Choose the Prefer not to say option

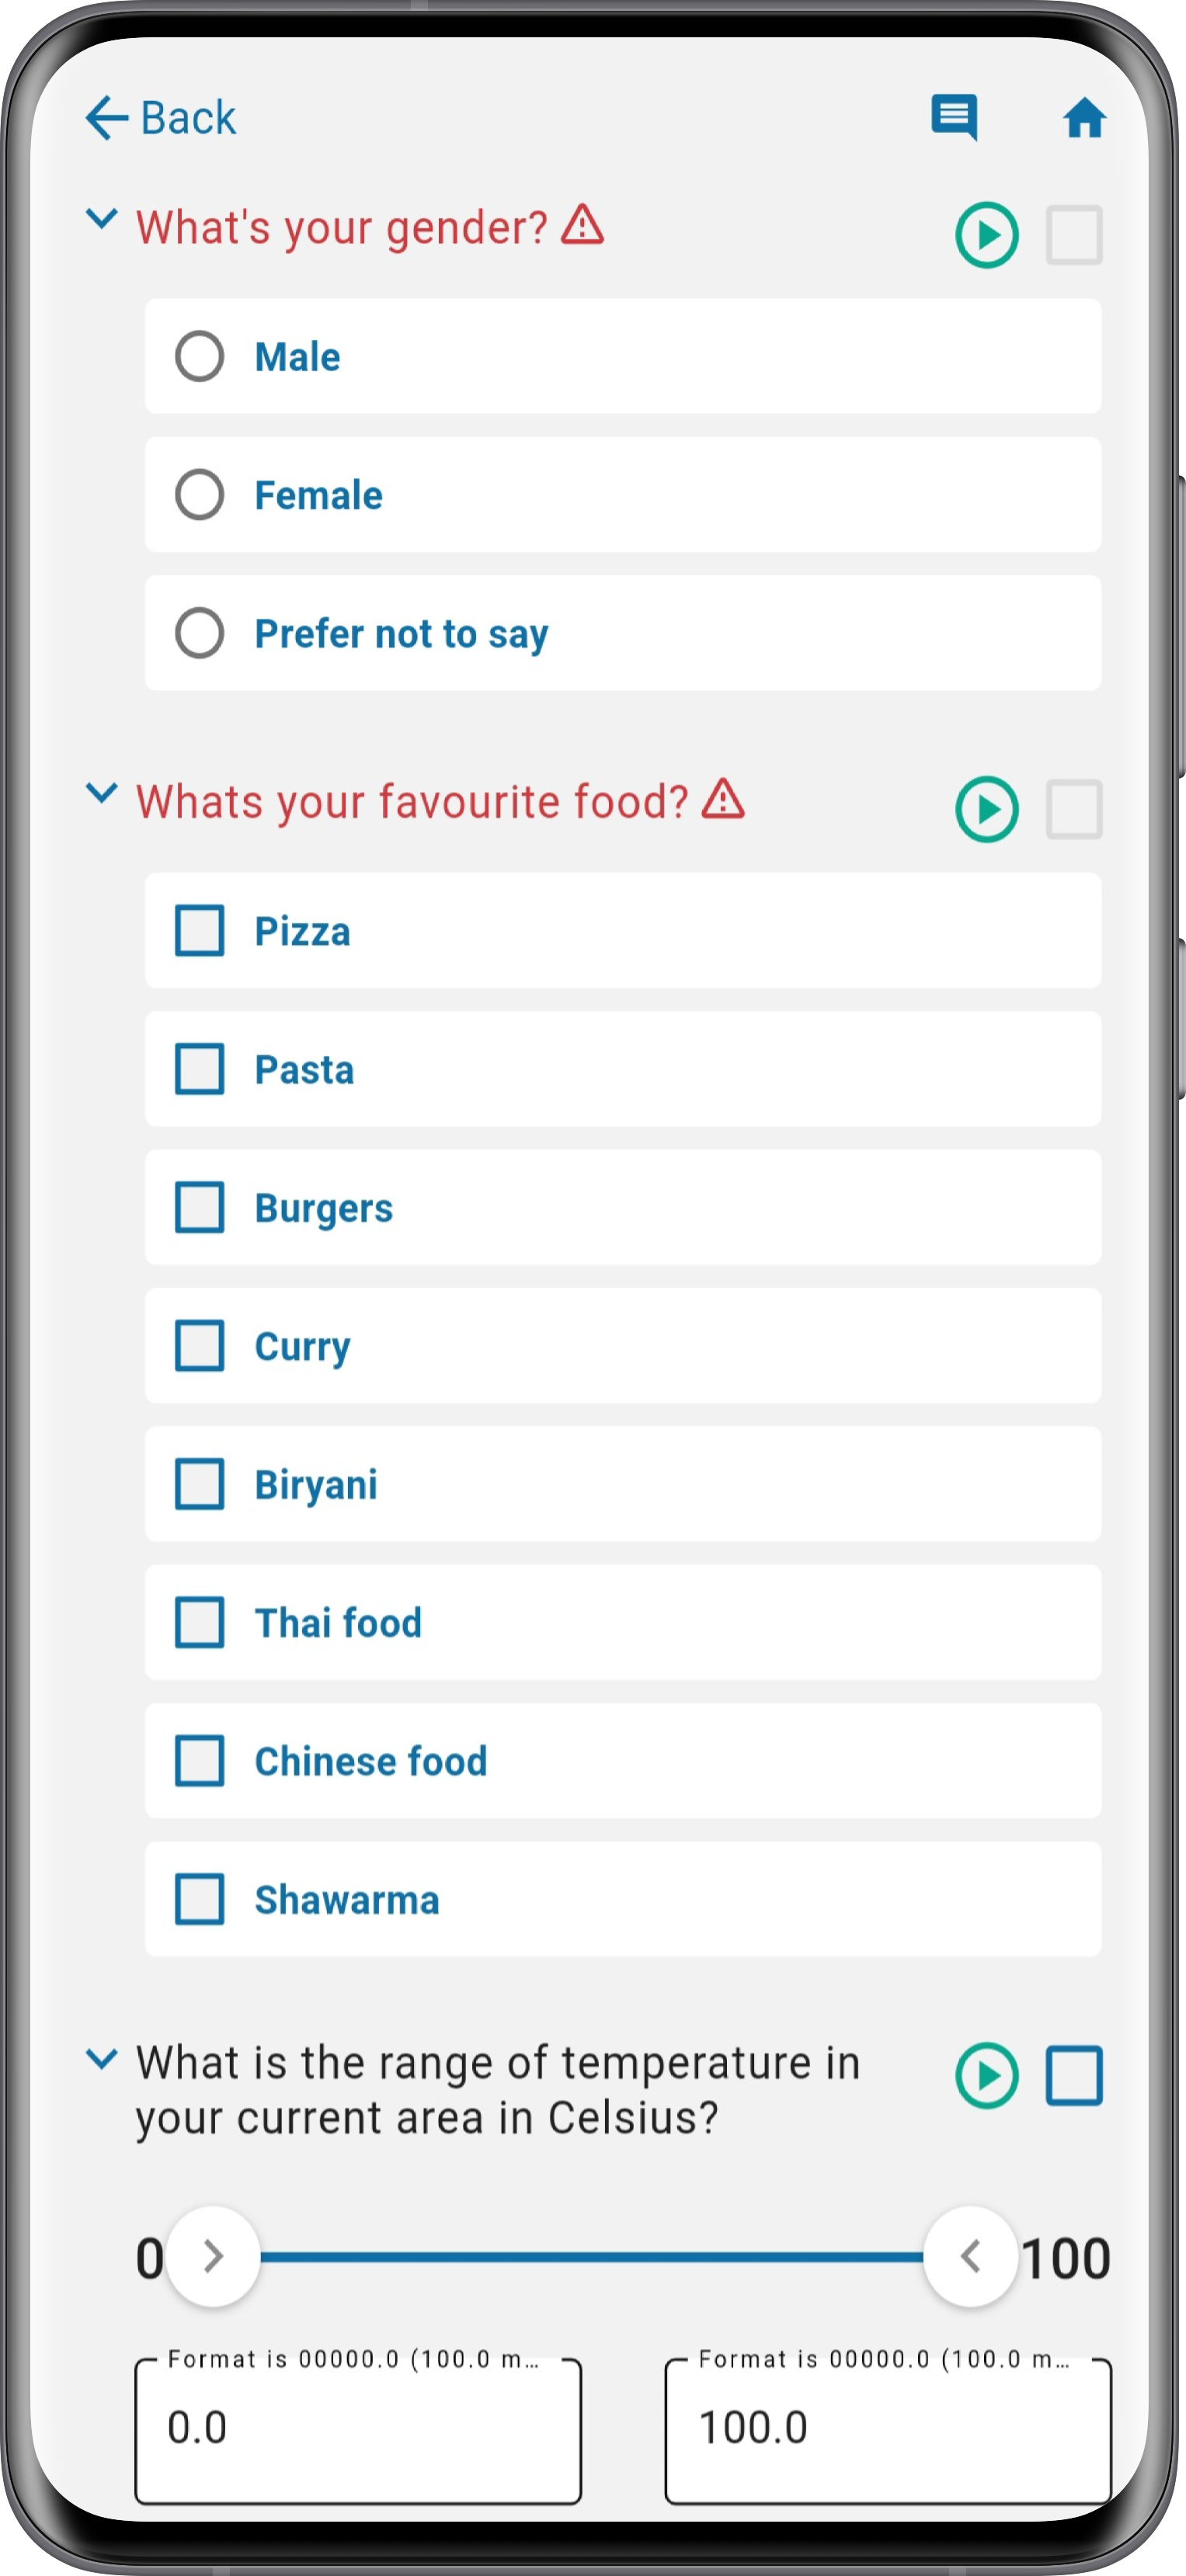(x=623, y=633)
